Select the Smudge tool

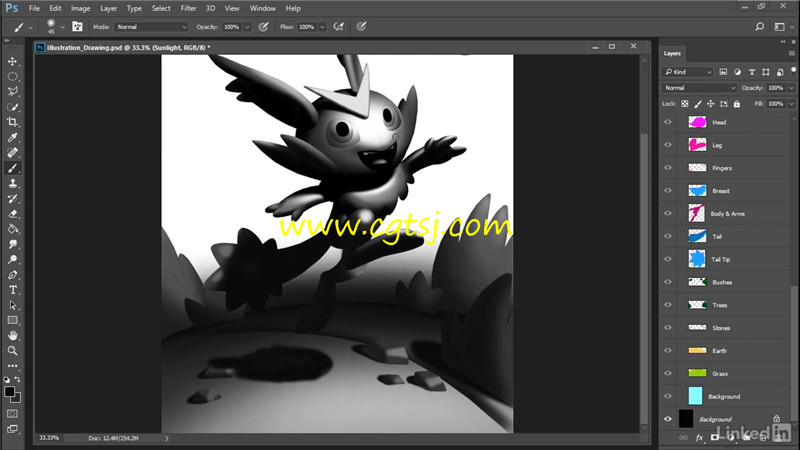12,244
